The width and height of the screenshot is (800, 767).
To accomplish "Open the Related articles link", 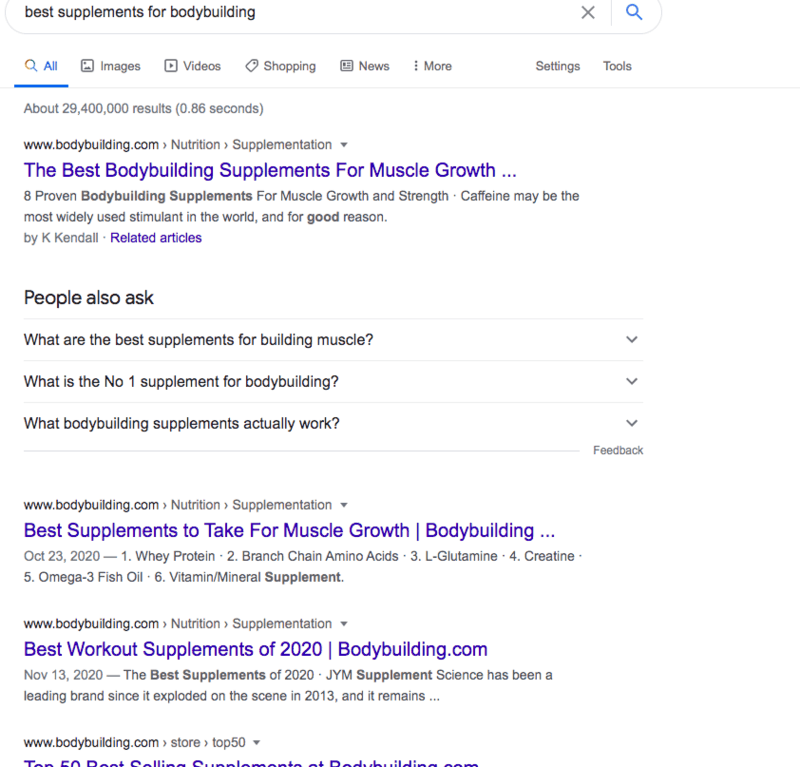I will (x=156, y=238).
